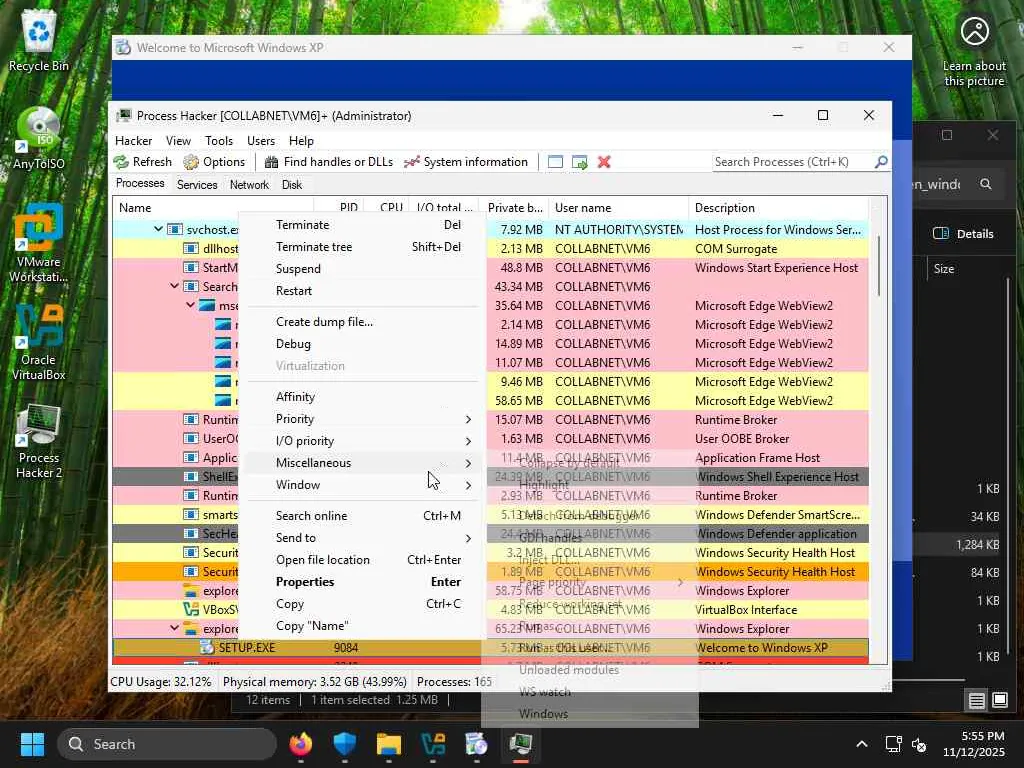Click the find window toolbar icon
Image resolution: width=1024 pixels, height=768 pixels.
pyautogui.click(x=555, y=162)
